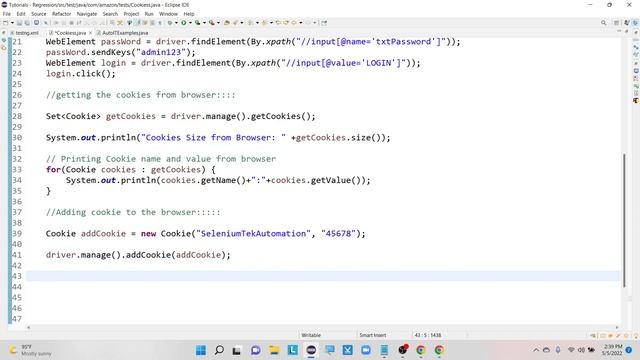The image size is (640, 360).
Task: Click the Pin Editor toolbar icon
Action: pos(324,23)
